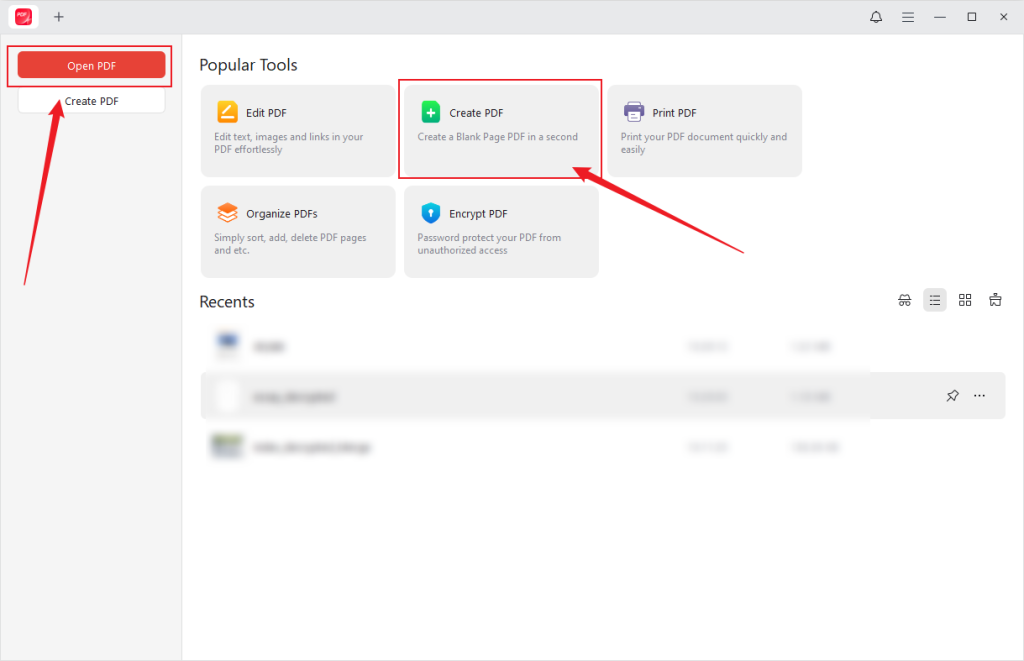
Task: Clear the recent files list
Action: pos(995,299)
